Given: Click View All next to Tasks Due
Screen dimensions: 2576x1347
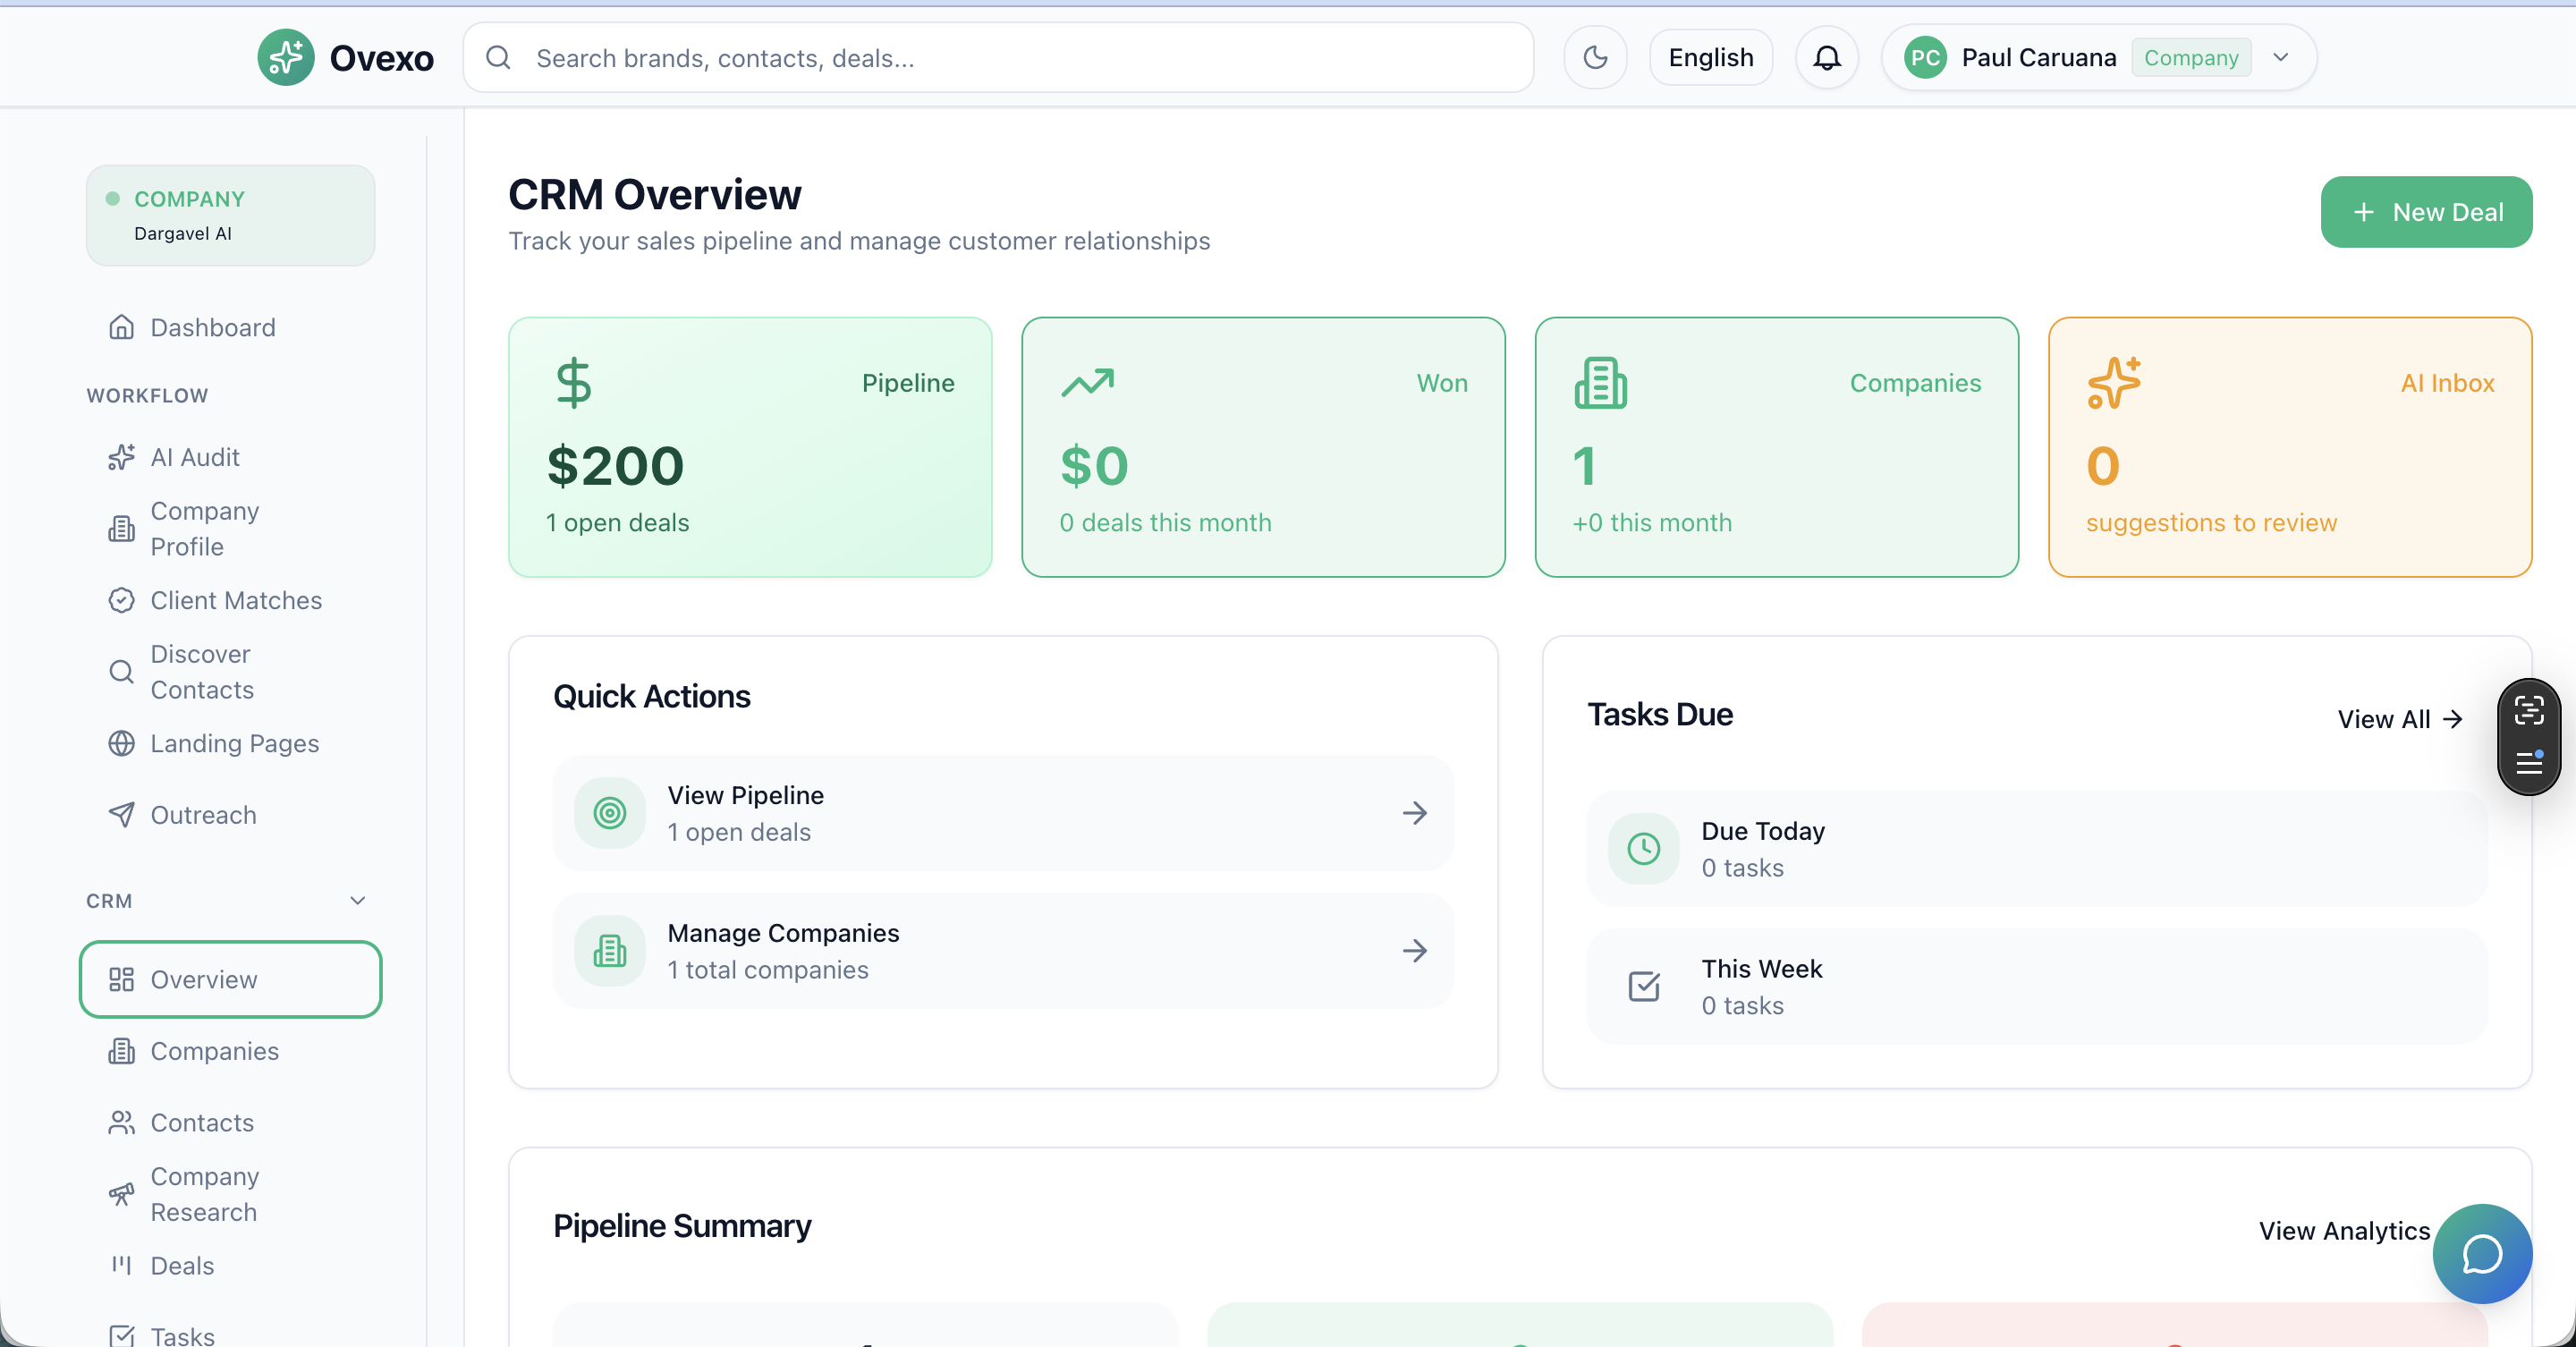Looking at the screenshot, I should click(2400, 718).
